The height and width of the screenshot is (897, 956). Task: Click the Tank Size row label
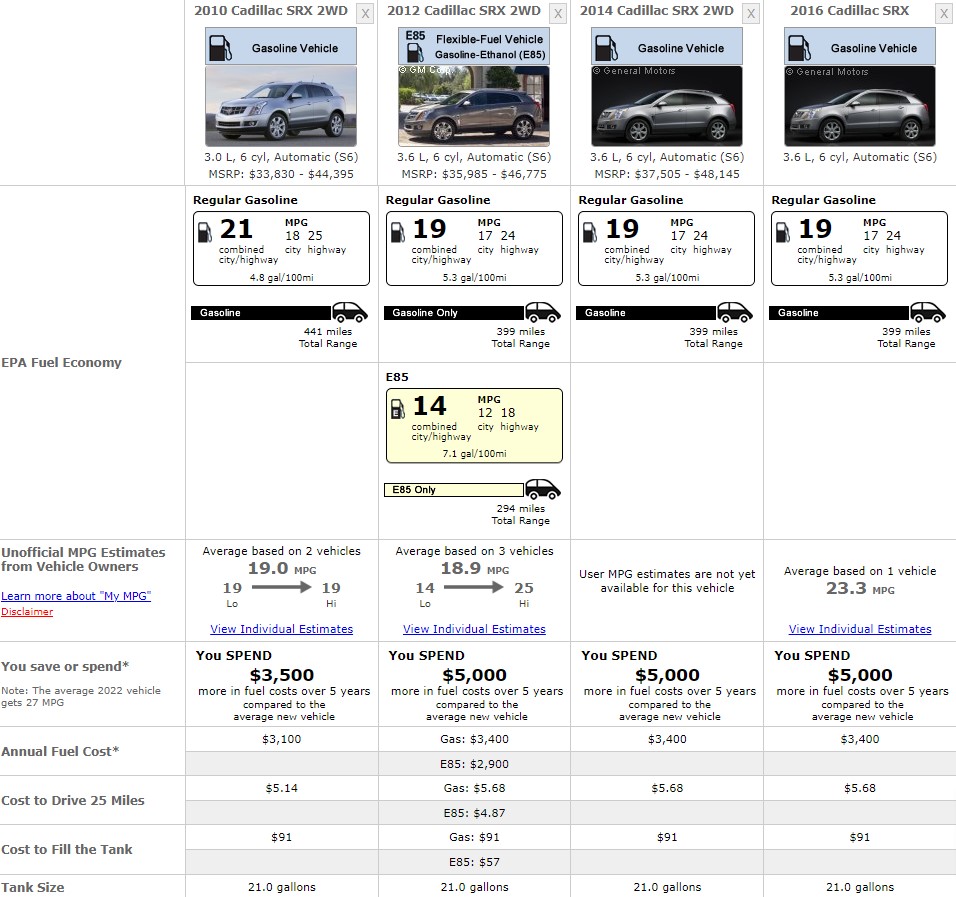point(33,887)
